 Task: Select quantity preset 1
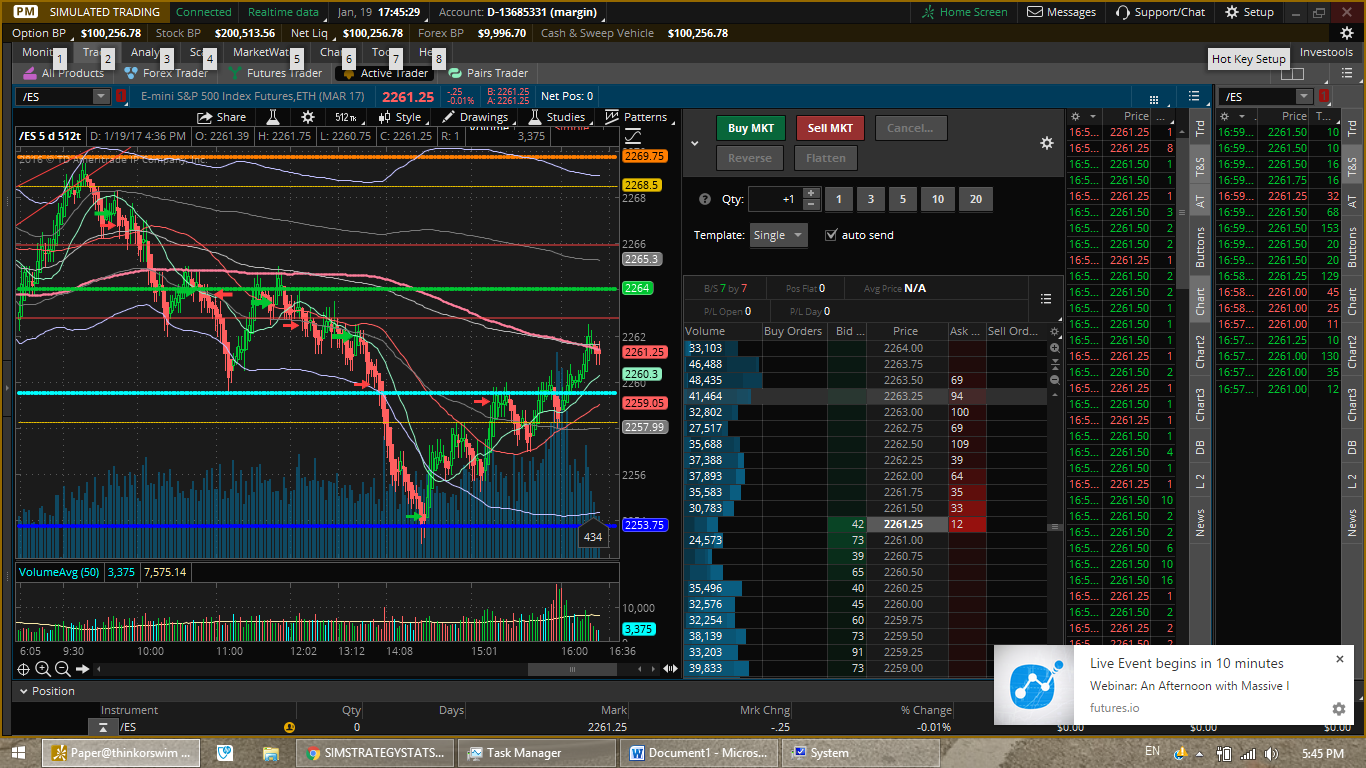[838, 199]
